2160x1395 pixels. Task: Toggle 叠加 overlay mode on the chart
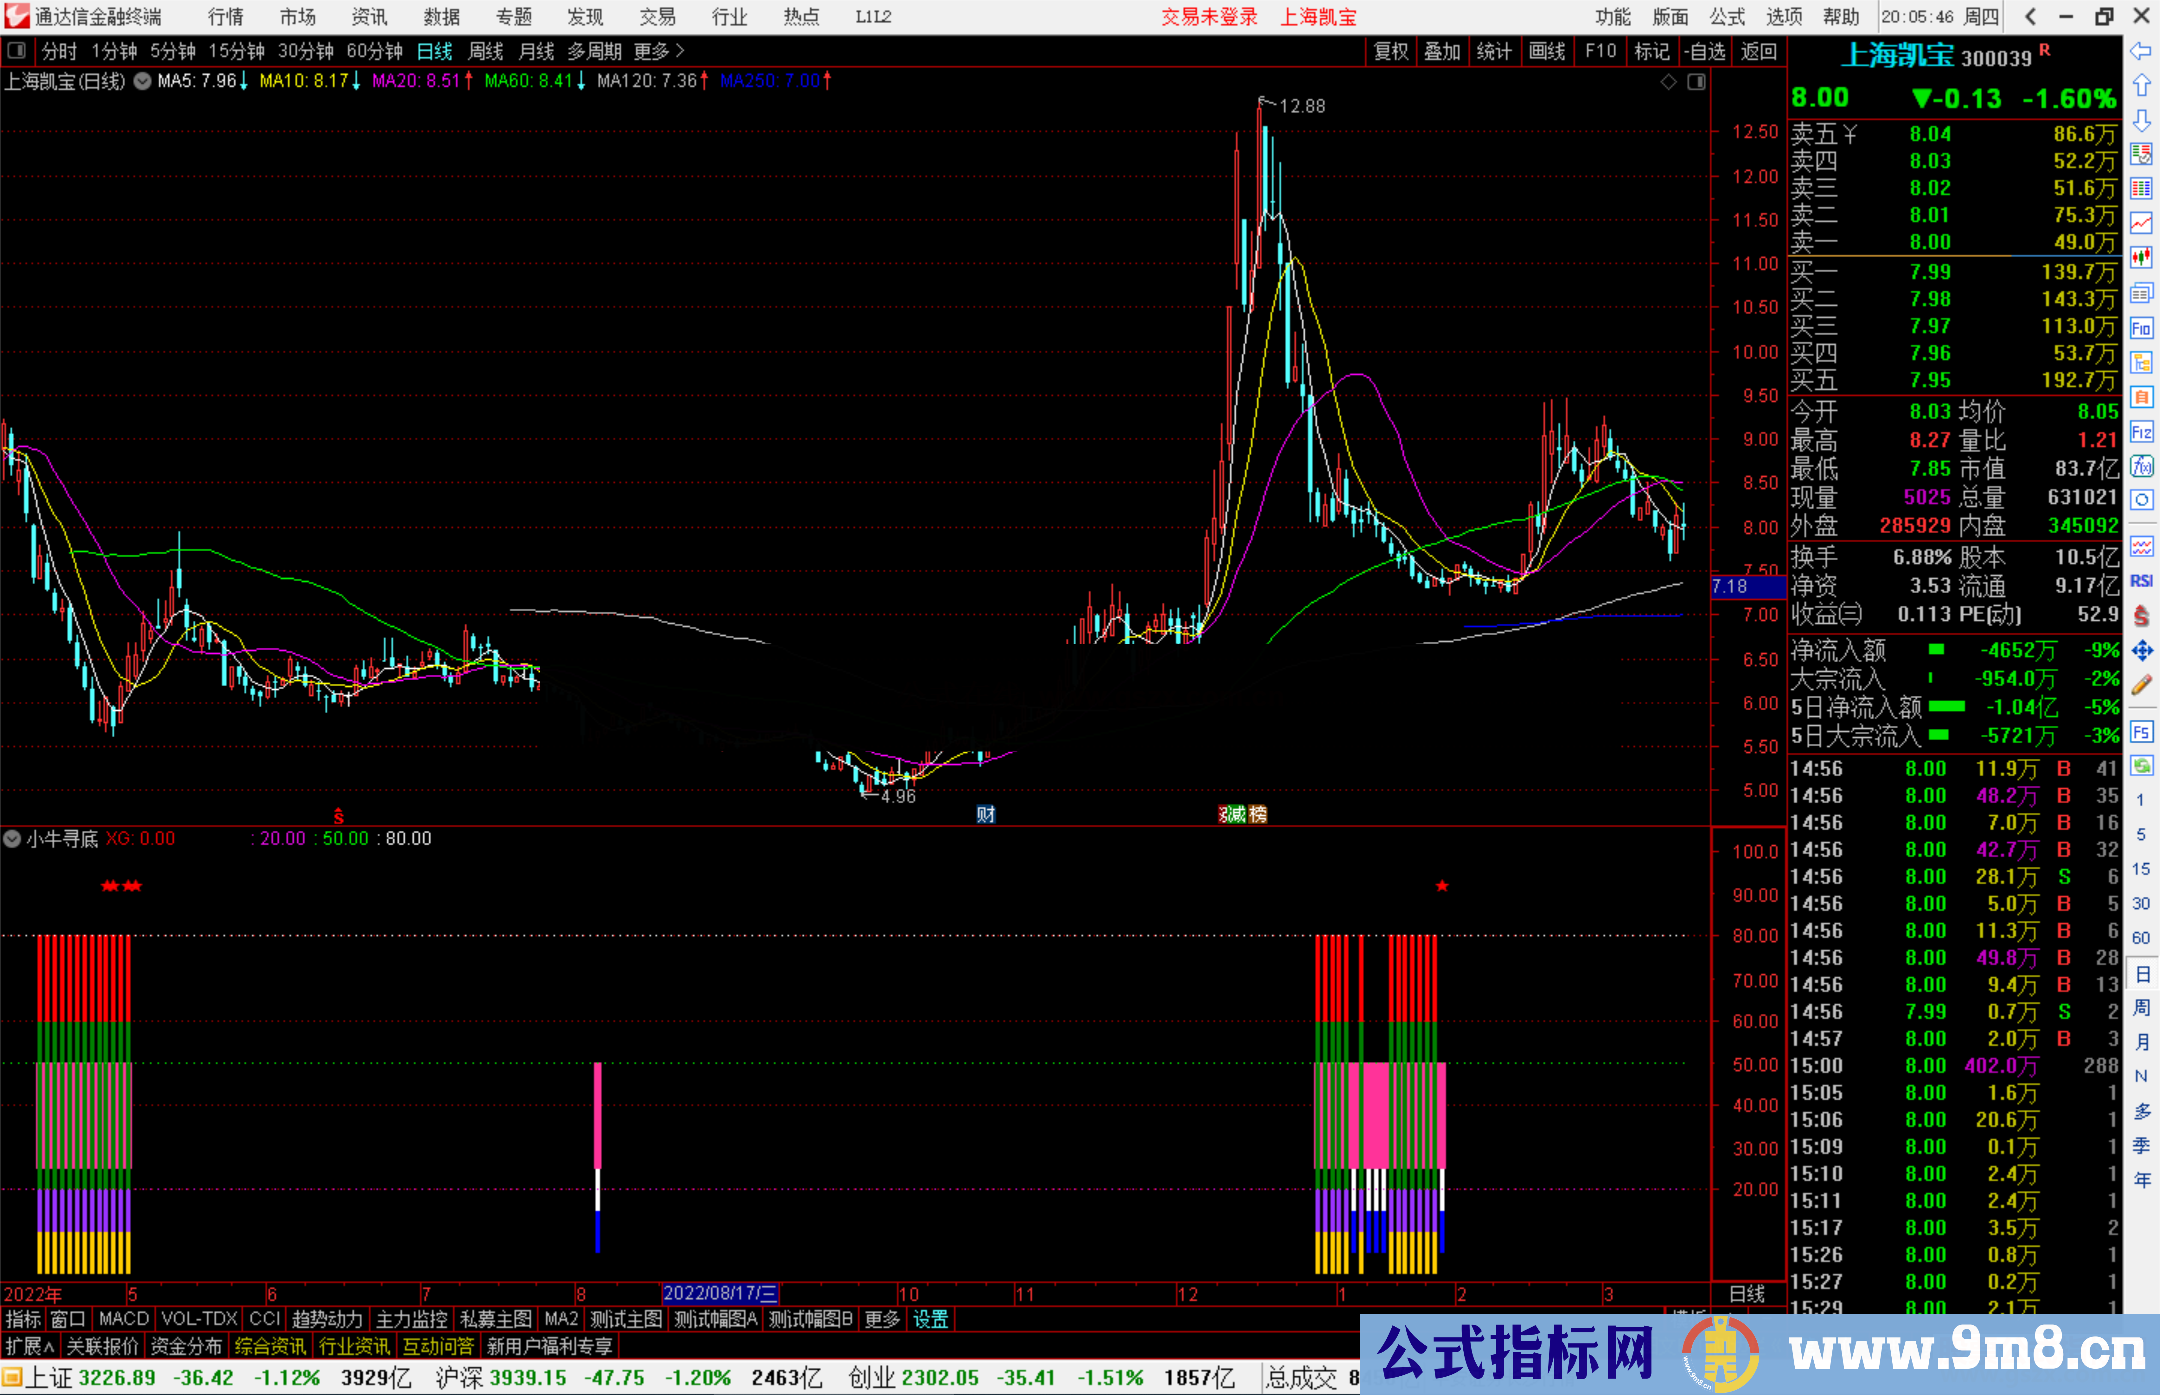point(1443,51)
